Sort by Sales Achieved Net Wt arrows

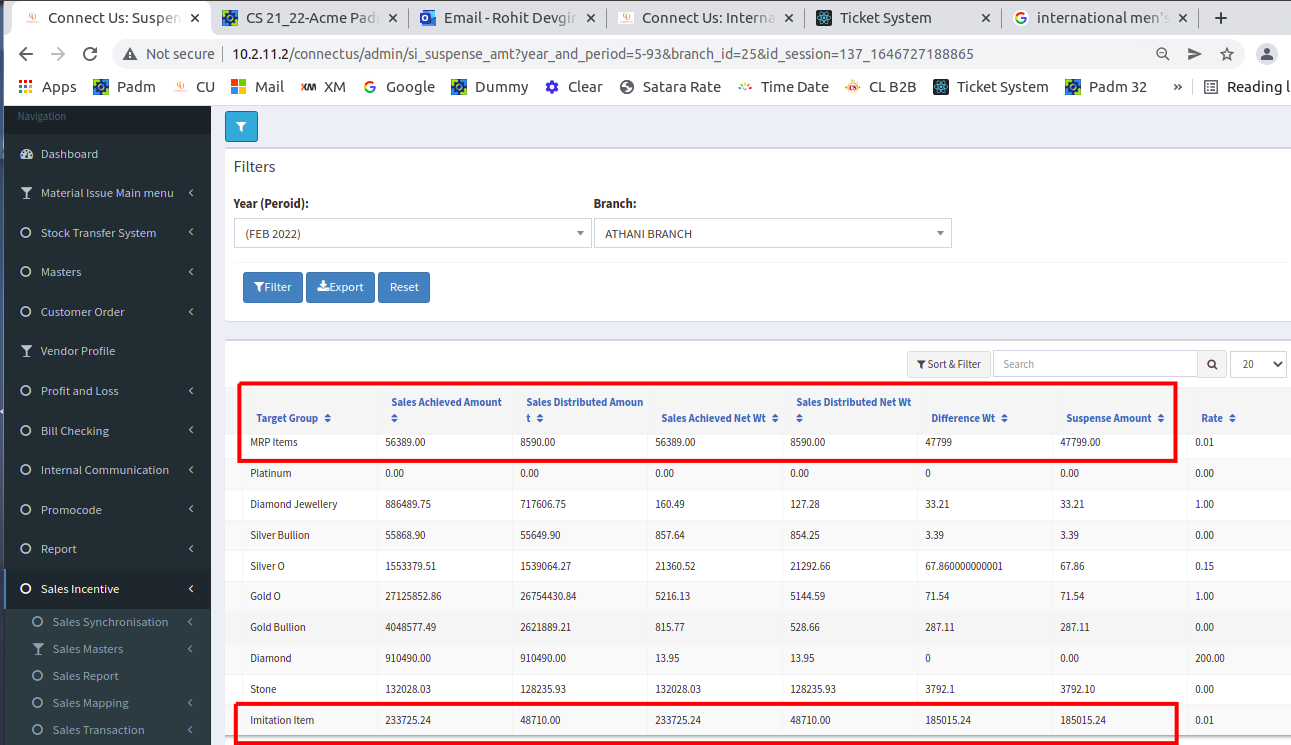tap(775, 418)
